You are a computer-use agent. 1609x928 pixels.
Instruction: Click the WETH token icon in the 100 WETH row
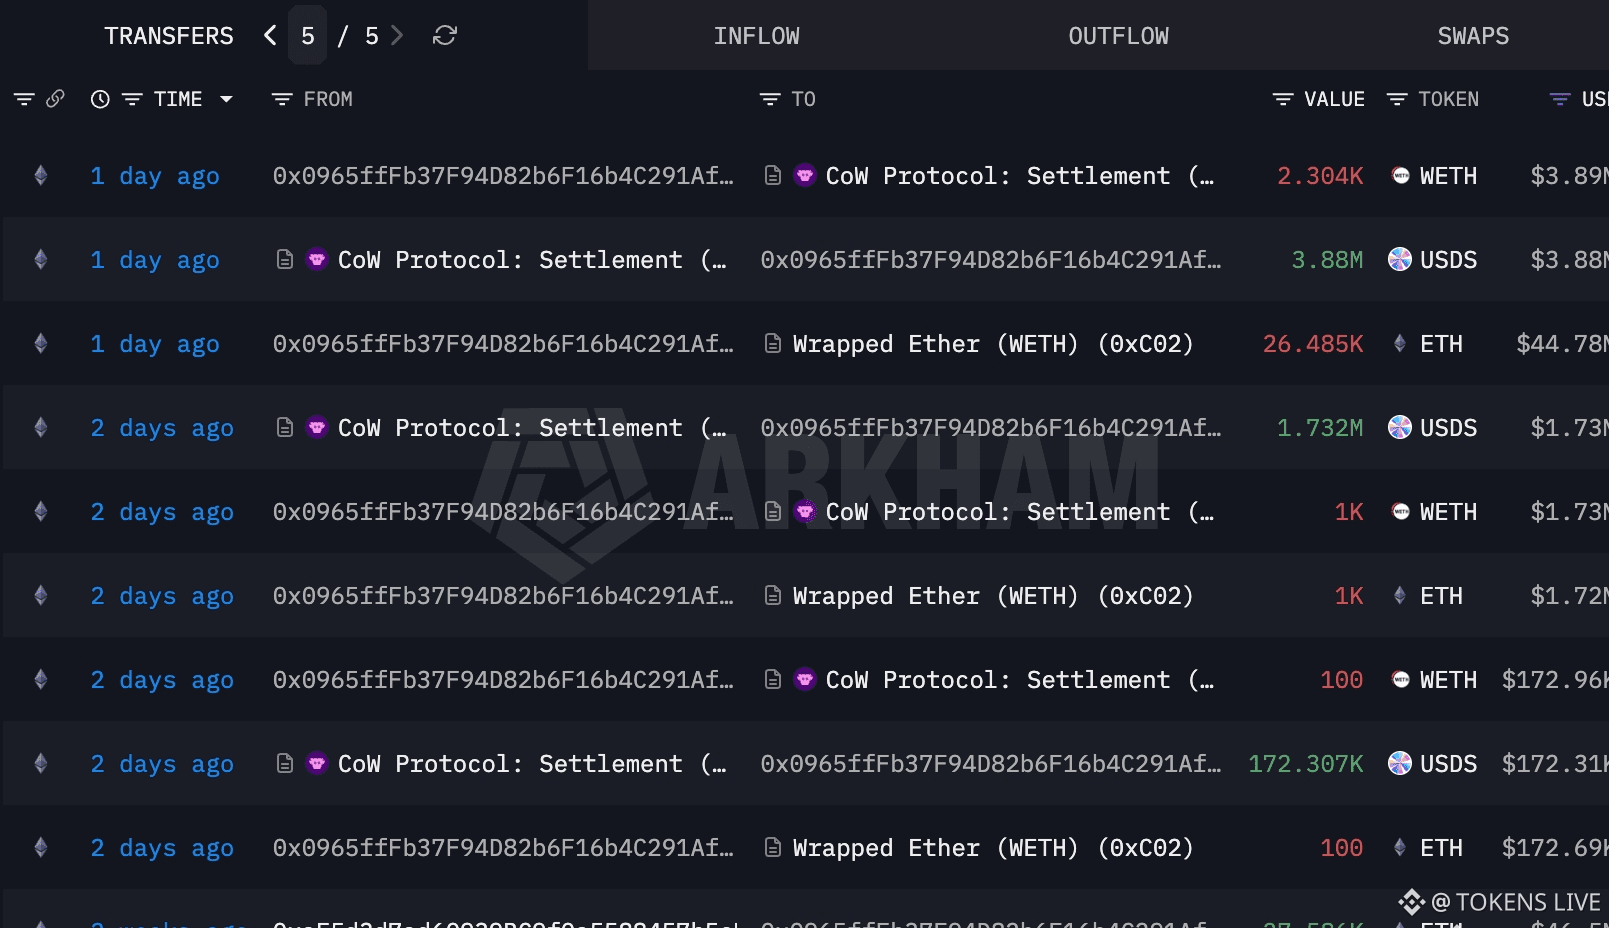(1401, 680)
